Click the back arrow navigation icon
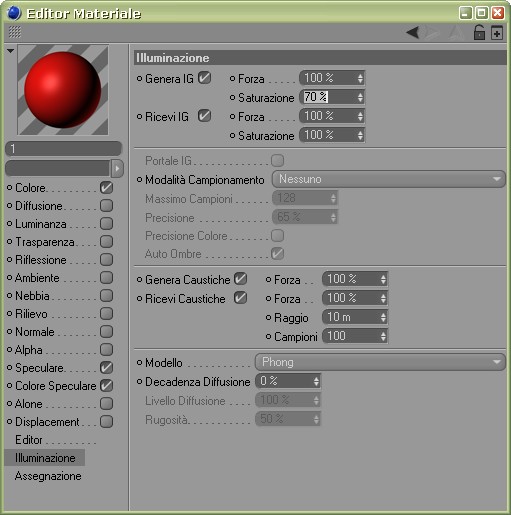 coord(413,33)
